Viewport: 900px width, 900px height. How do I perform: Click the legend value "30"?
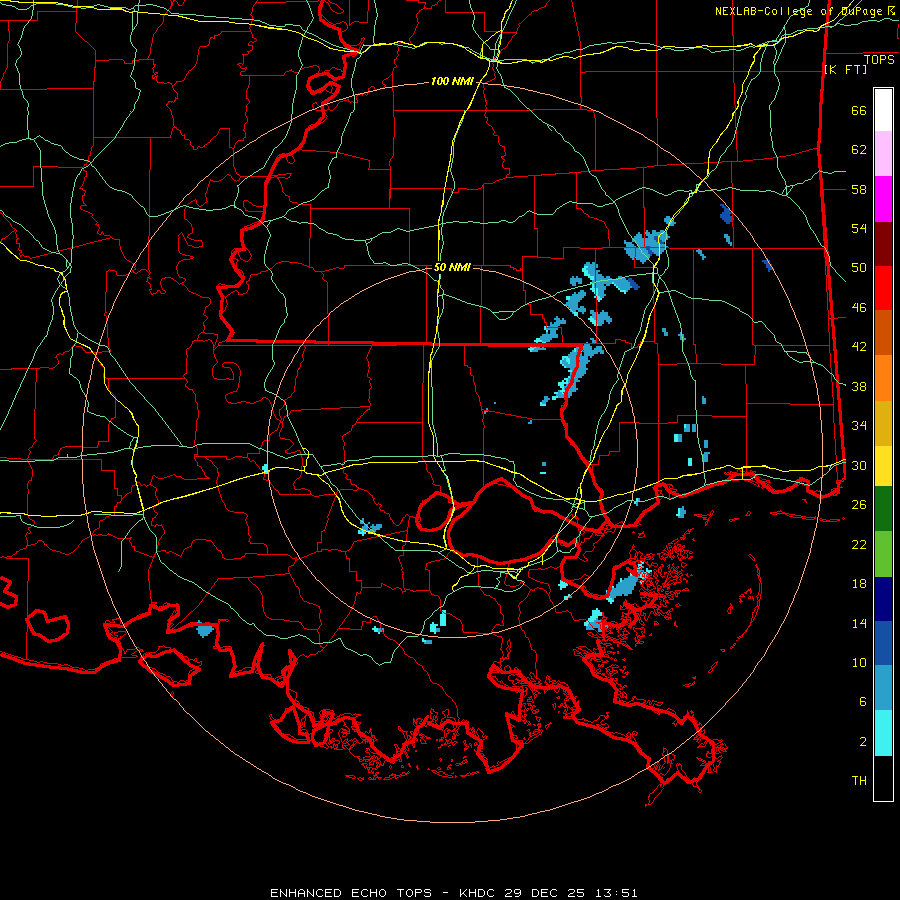[859, 465]
